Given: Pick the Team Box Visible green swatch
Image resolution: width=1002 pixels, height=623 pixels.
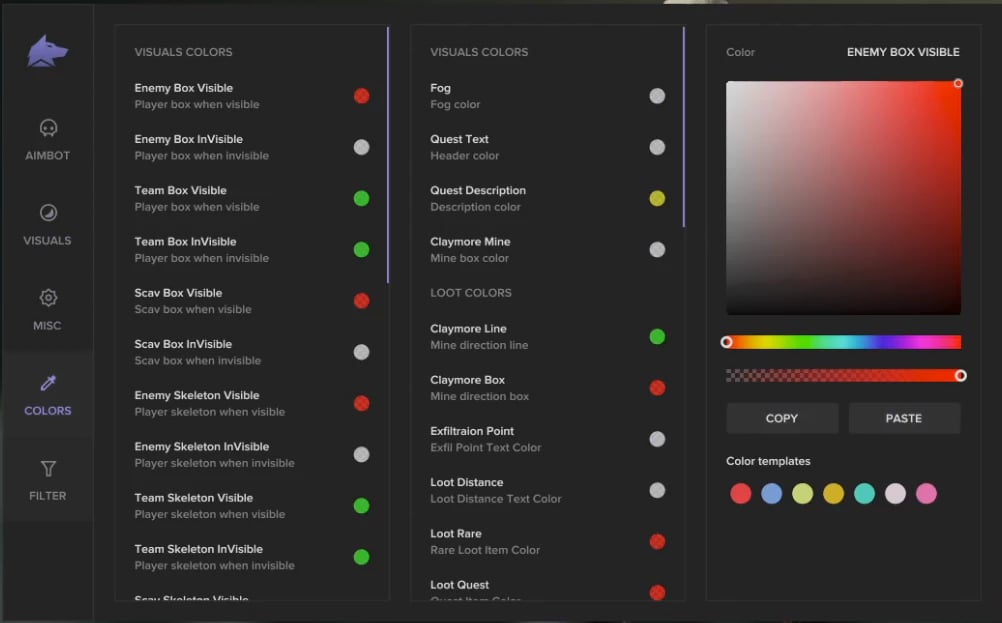Looking at the screenshot, I should click(361, 198).
